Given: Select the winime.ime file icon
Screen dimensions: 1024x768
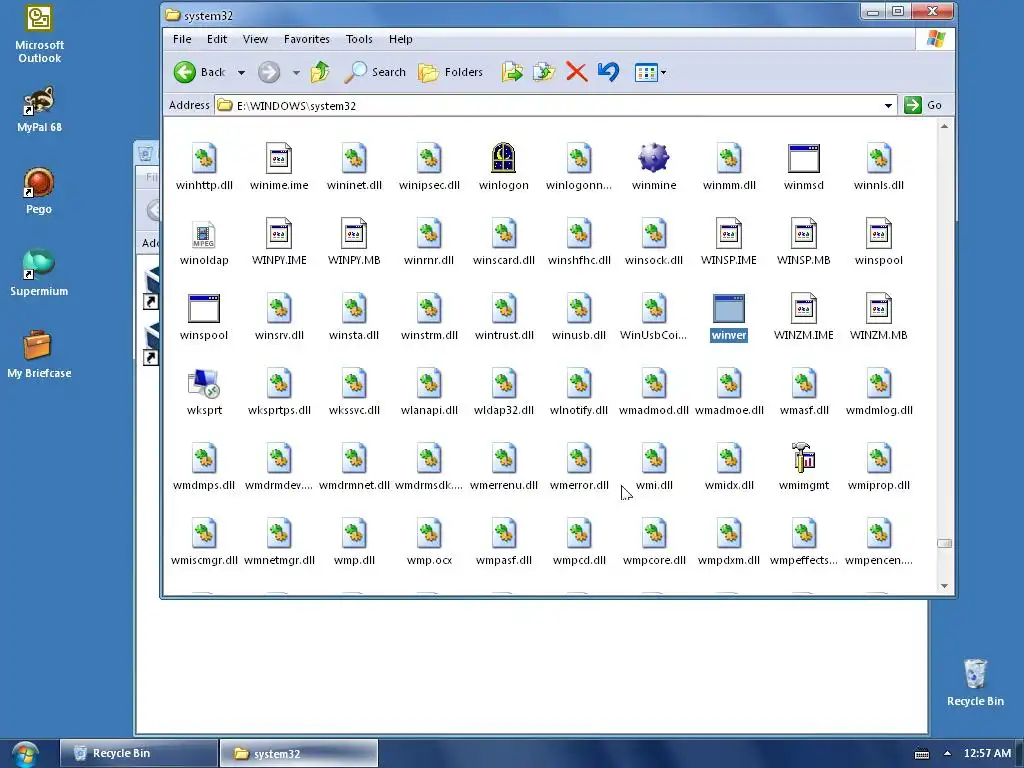Looking at the screenshot, I should click(x=279, y=159).
